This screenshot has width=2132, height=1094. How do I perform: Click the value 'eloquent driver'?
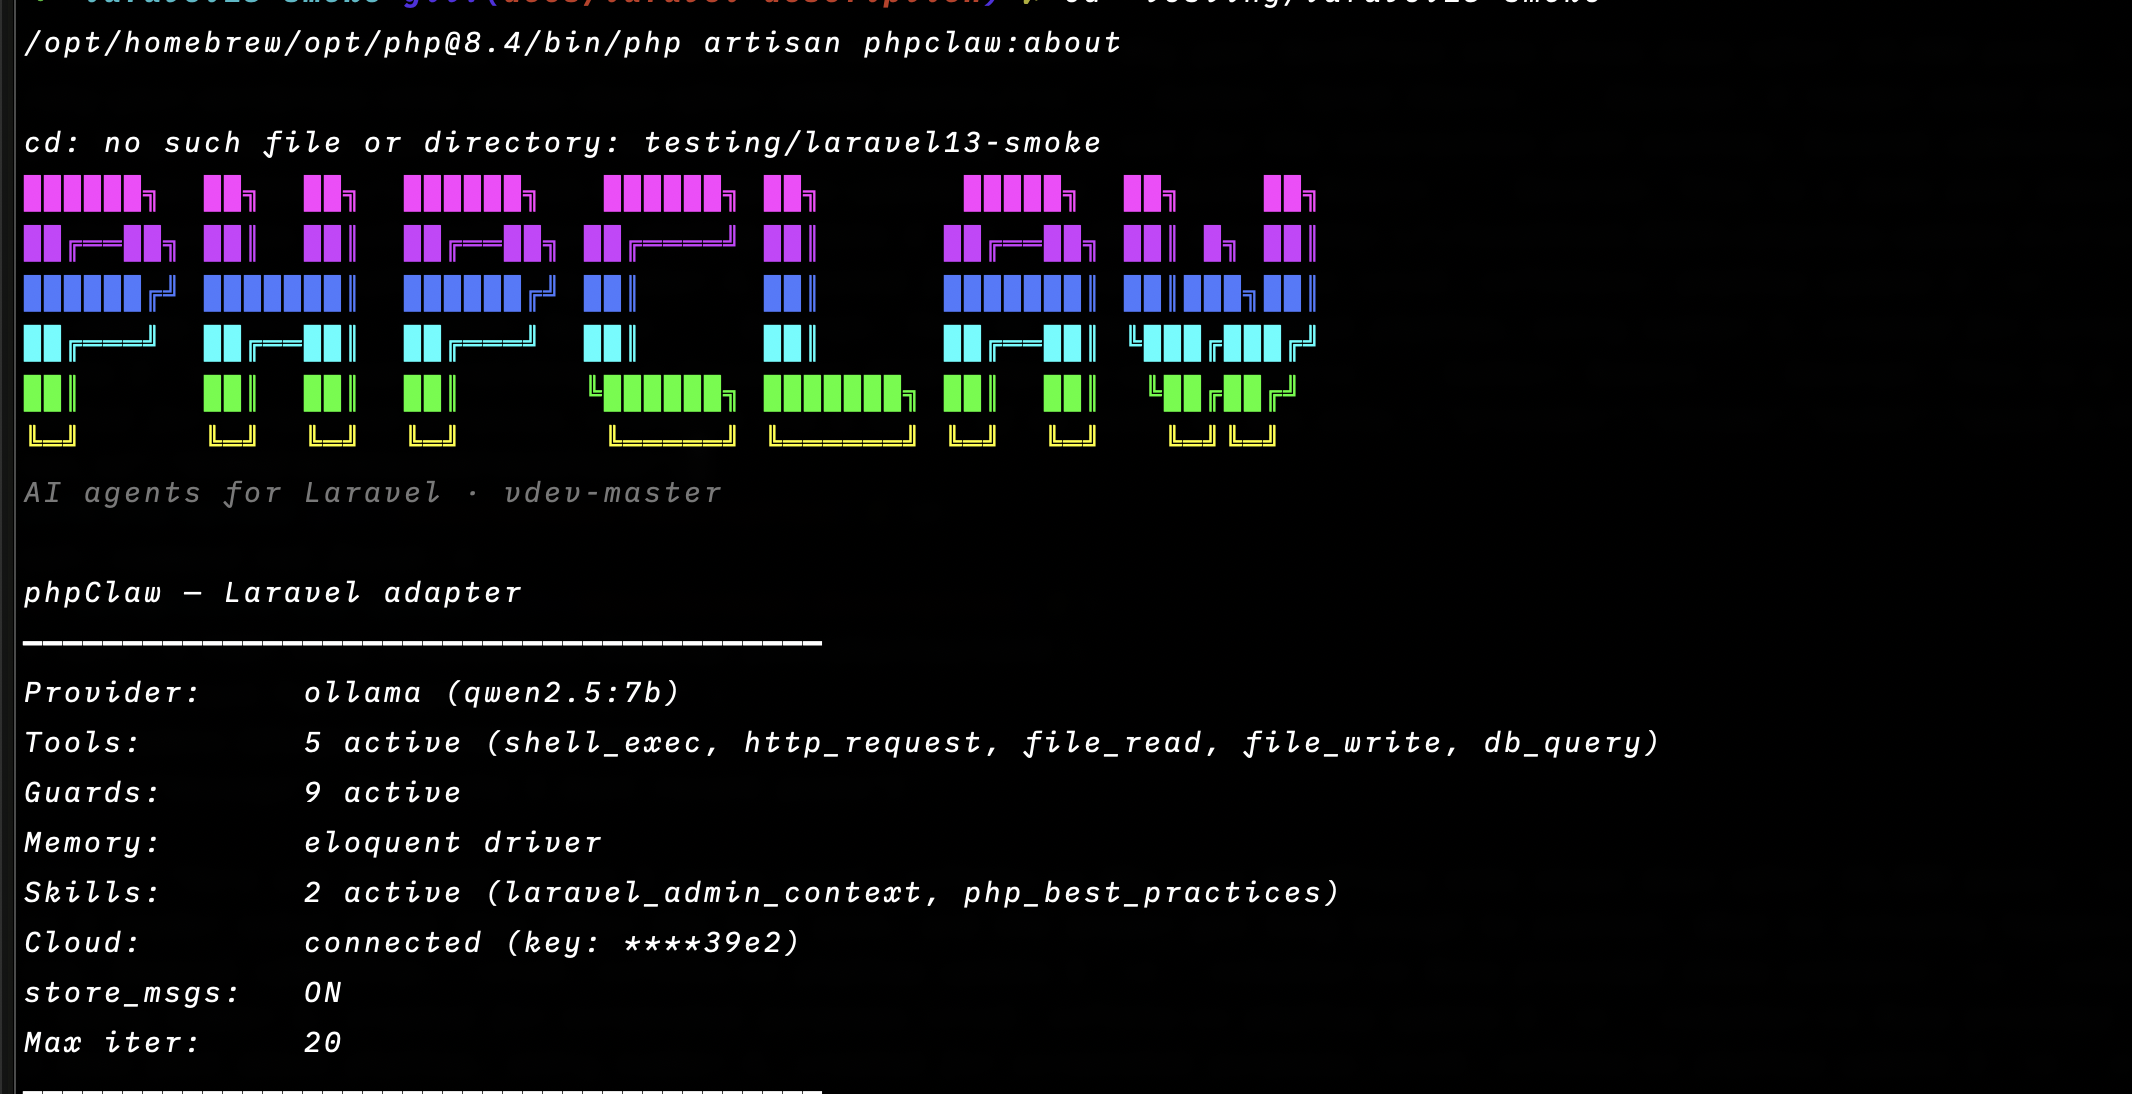tap(452, 843)
